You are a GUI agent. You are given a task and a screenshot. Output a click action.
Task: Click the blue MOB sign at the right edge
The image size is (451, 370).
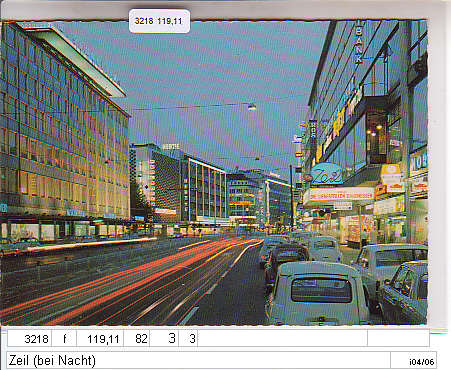[x=419, y=162]
